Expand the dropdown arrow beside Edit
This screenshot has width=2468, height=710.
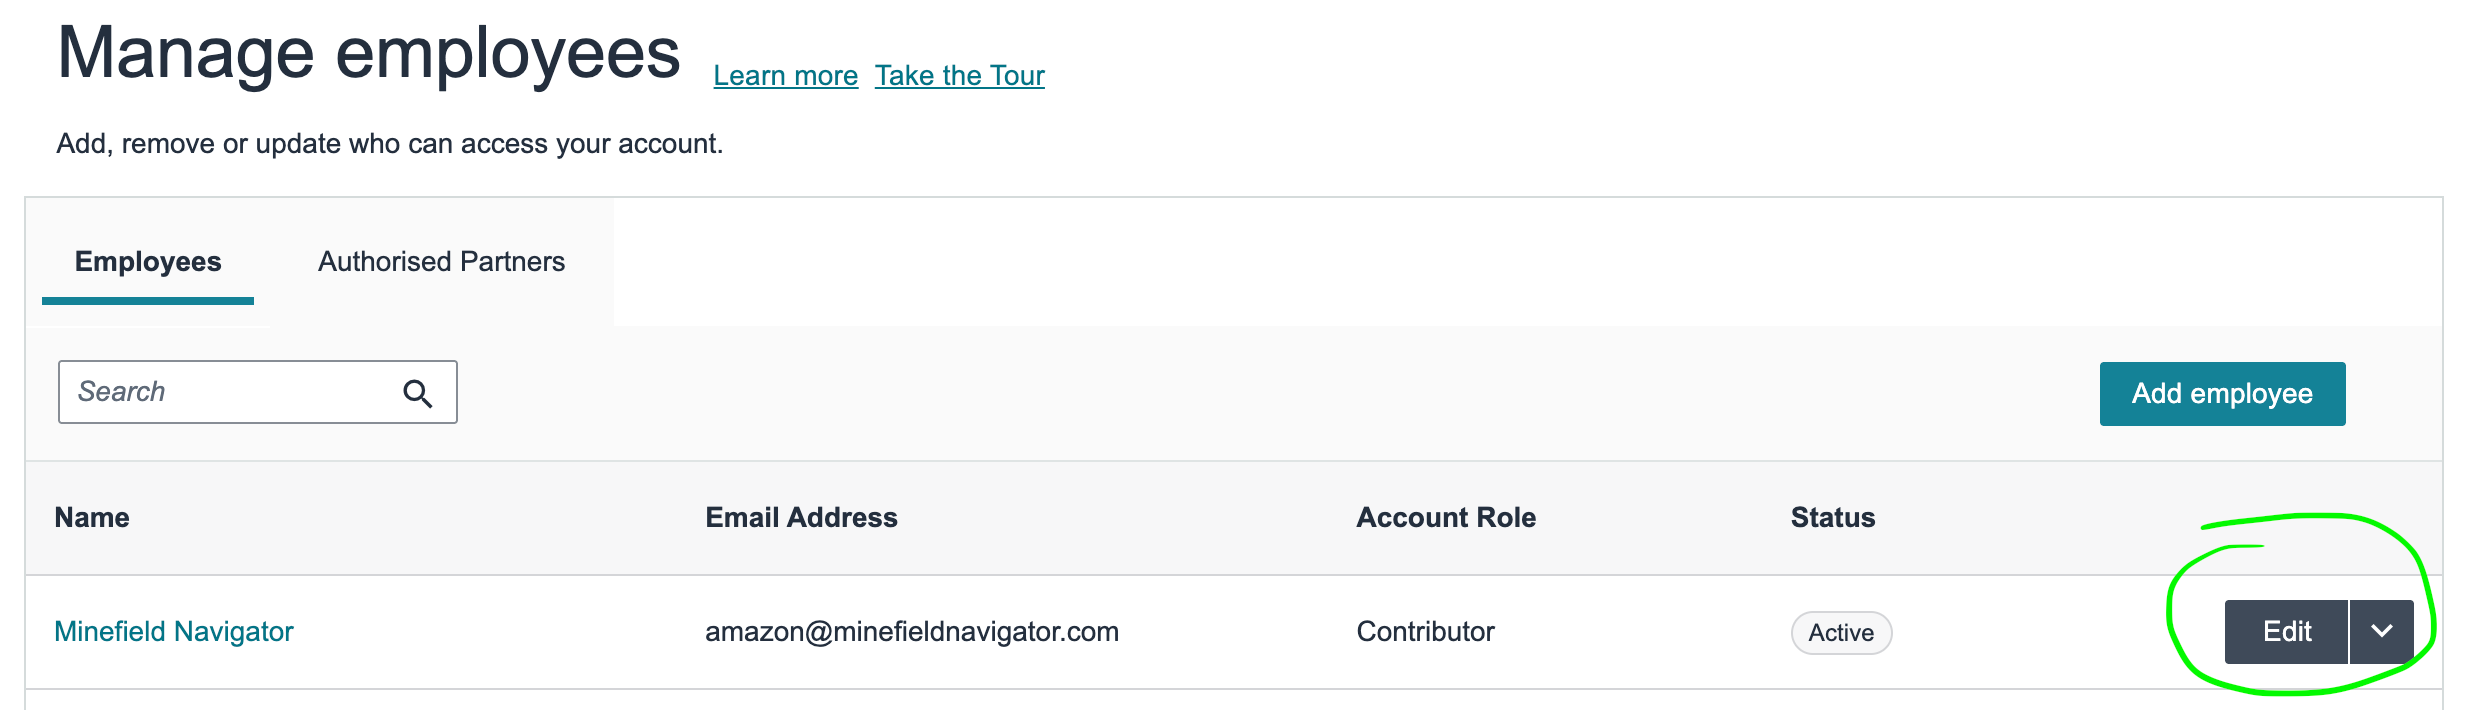point(2381,631)
